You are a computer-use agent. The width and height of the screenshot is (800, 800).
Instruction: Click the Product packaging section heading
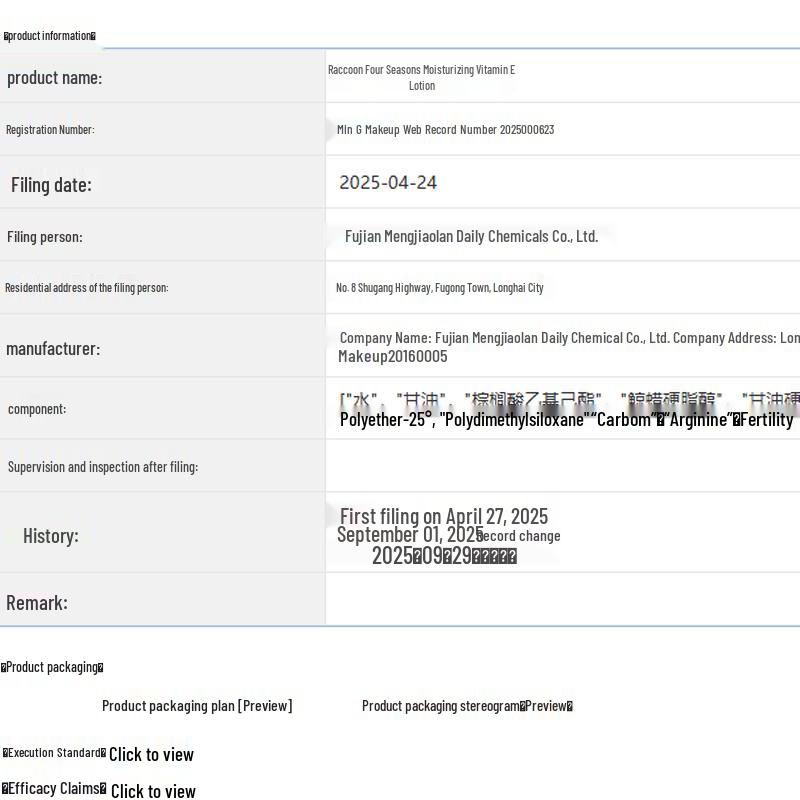point(52,667)
